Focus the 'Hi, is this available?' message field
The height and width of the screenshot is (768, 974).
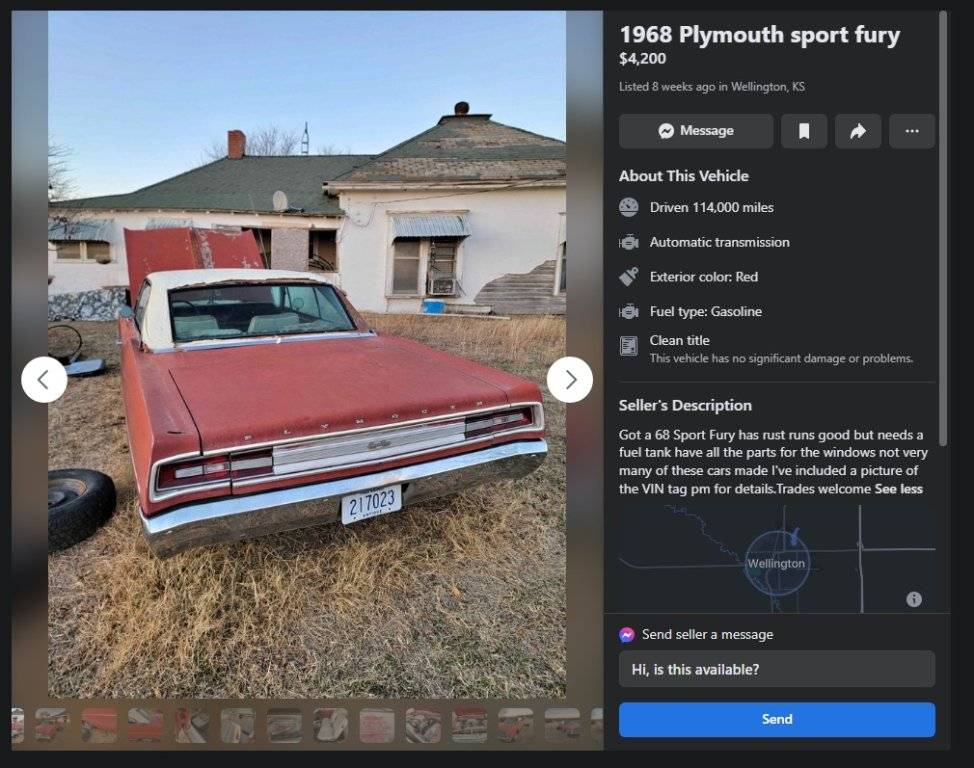(x=776, y=669)
